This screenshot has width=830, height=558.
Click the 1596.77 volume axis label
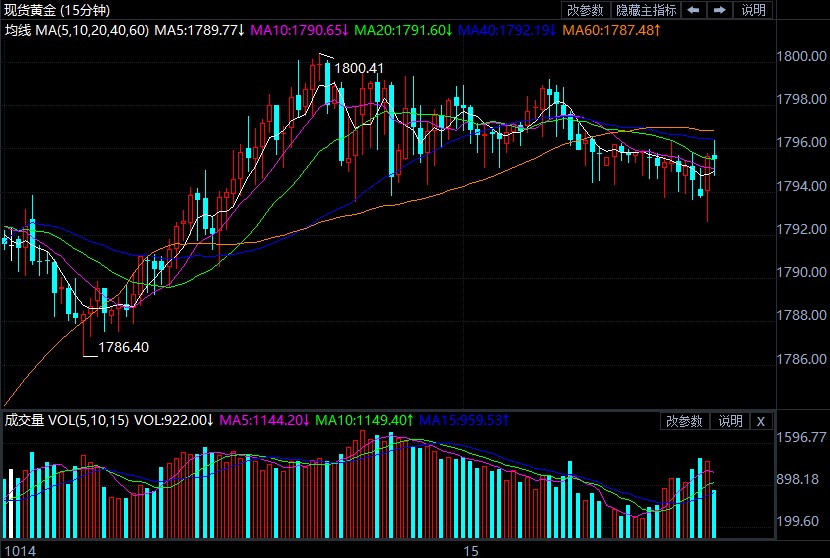pos(801,437)
